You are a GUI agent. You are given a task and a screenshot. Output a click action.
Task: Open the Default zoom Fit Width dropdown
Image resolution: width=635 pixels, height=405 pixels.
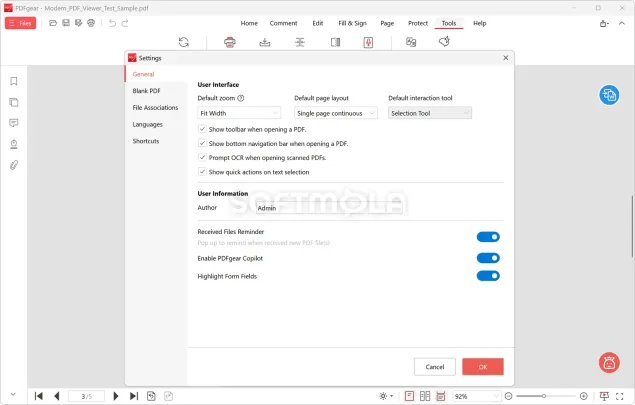239,113
